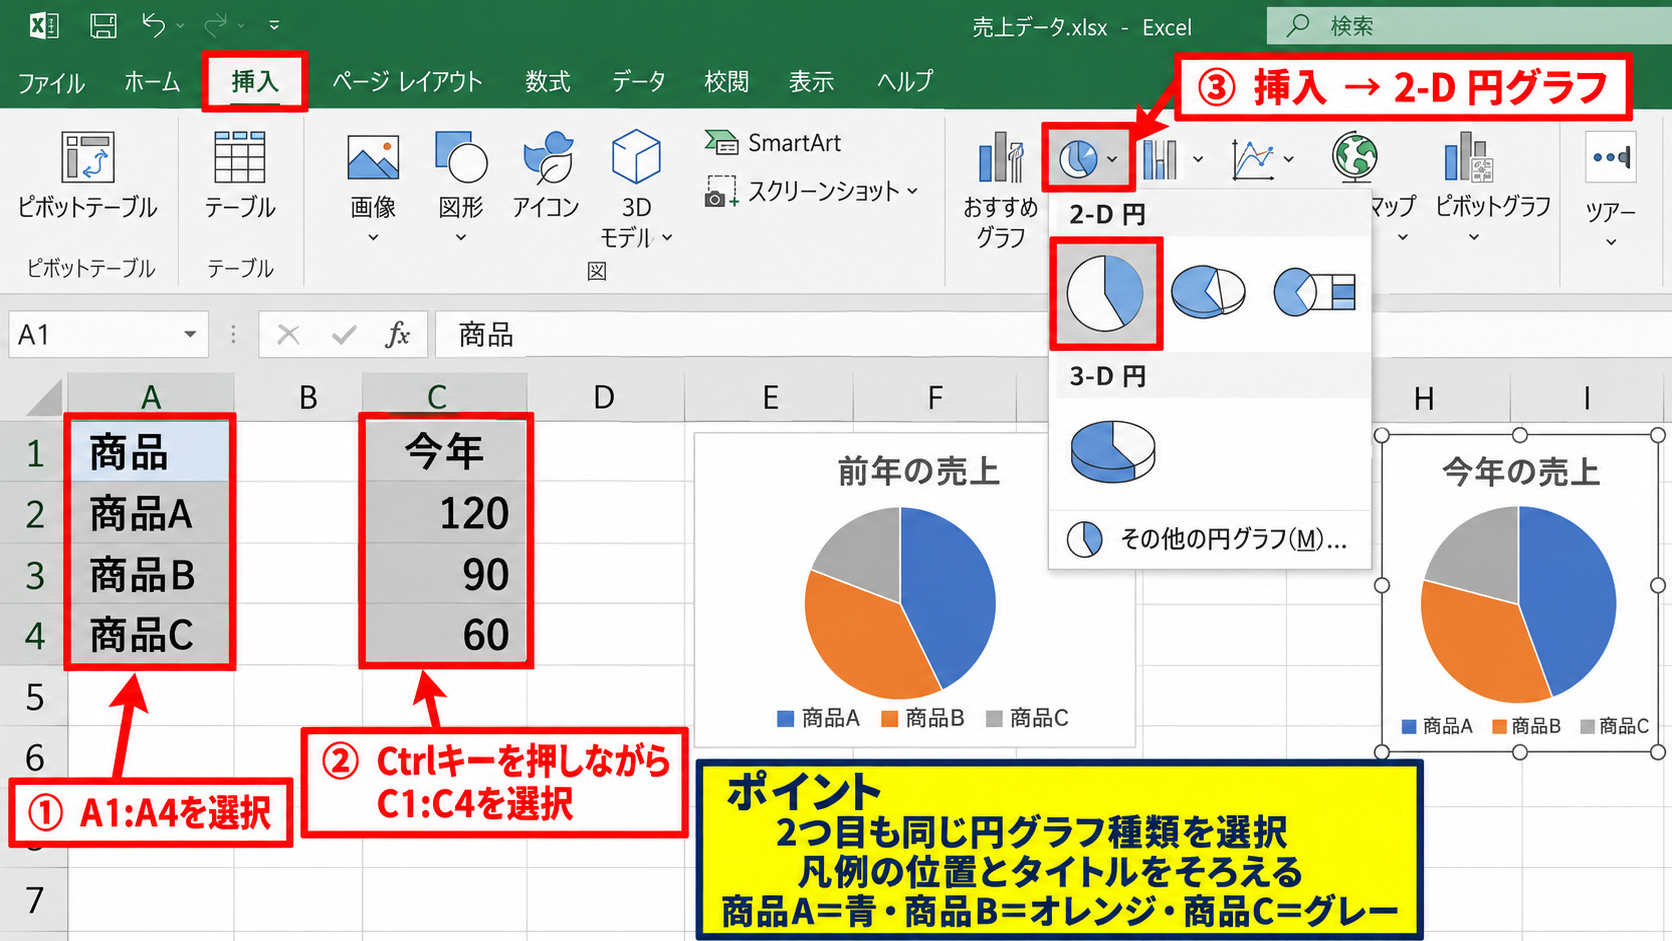The width and height of the screenshot is (1672, 941).
Task: Expand the Name Box dropdown arrow
Action: [190, 334]
